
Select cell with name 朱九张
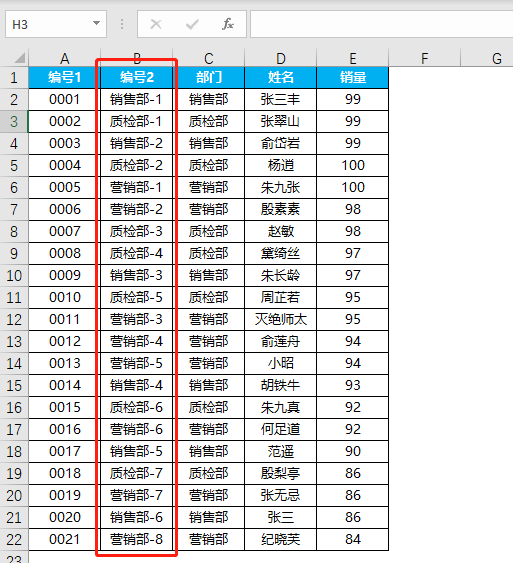(x=281, y=187)
